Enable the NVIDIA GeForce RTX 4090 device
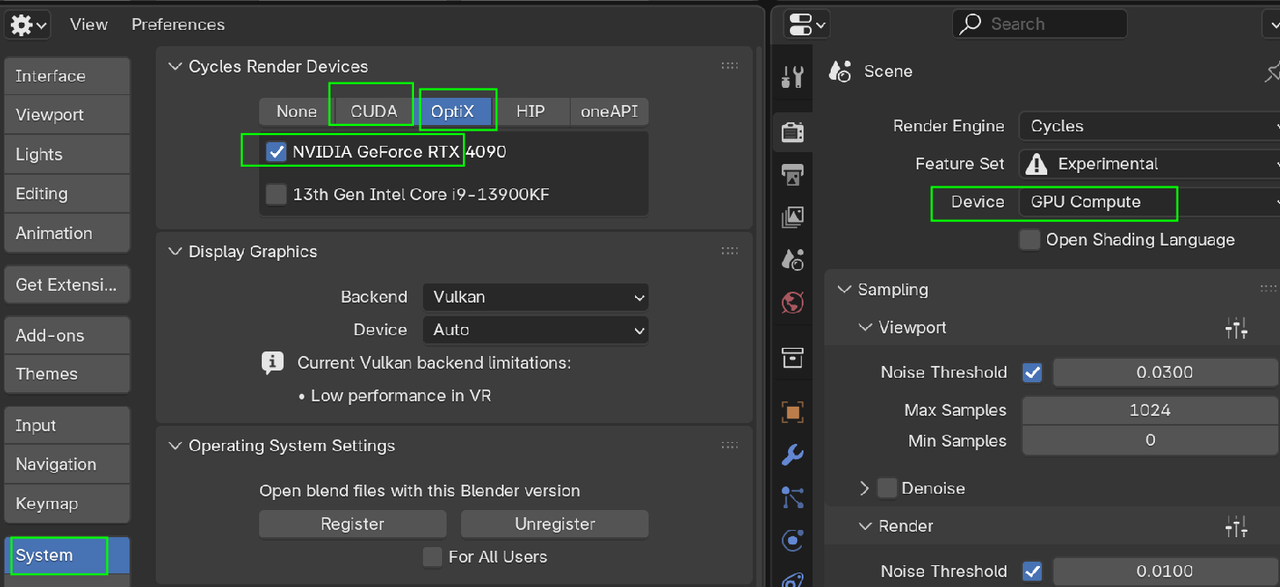Image resolution: width=1280 pixels, height=587 pixels. pos(276,150)
